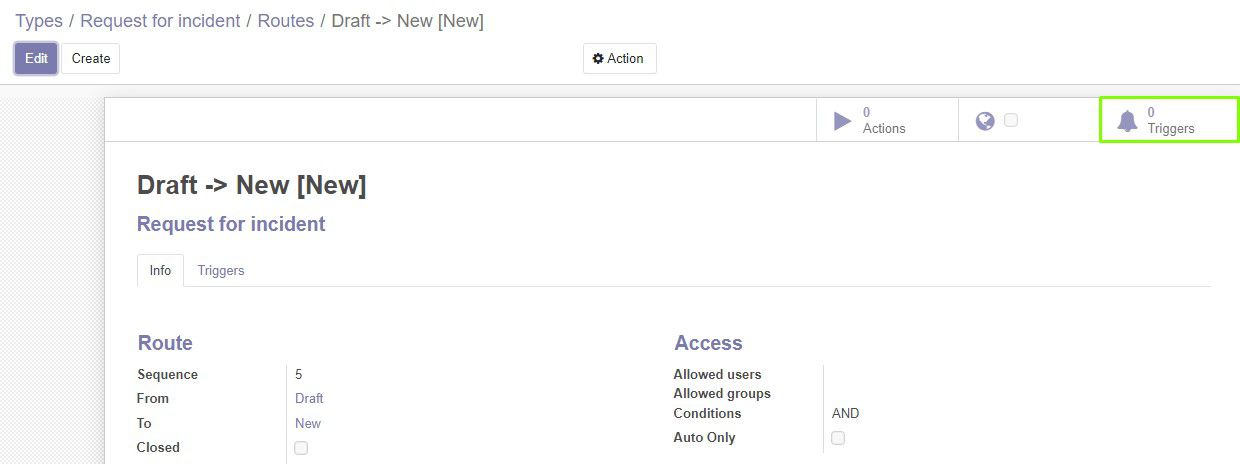Switch to the Triggers tab
1240x464 pixels.
[x=221, y=270]
